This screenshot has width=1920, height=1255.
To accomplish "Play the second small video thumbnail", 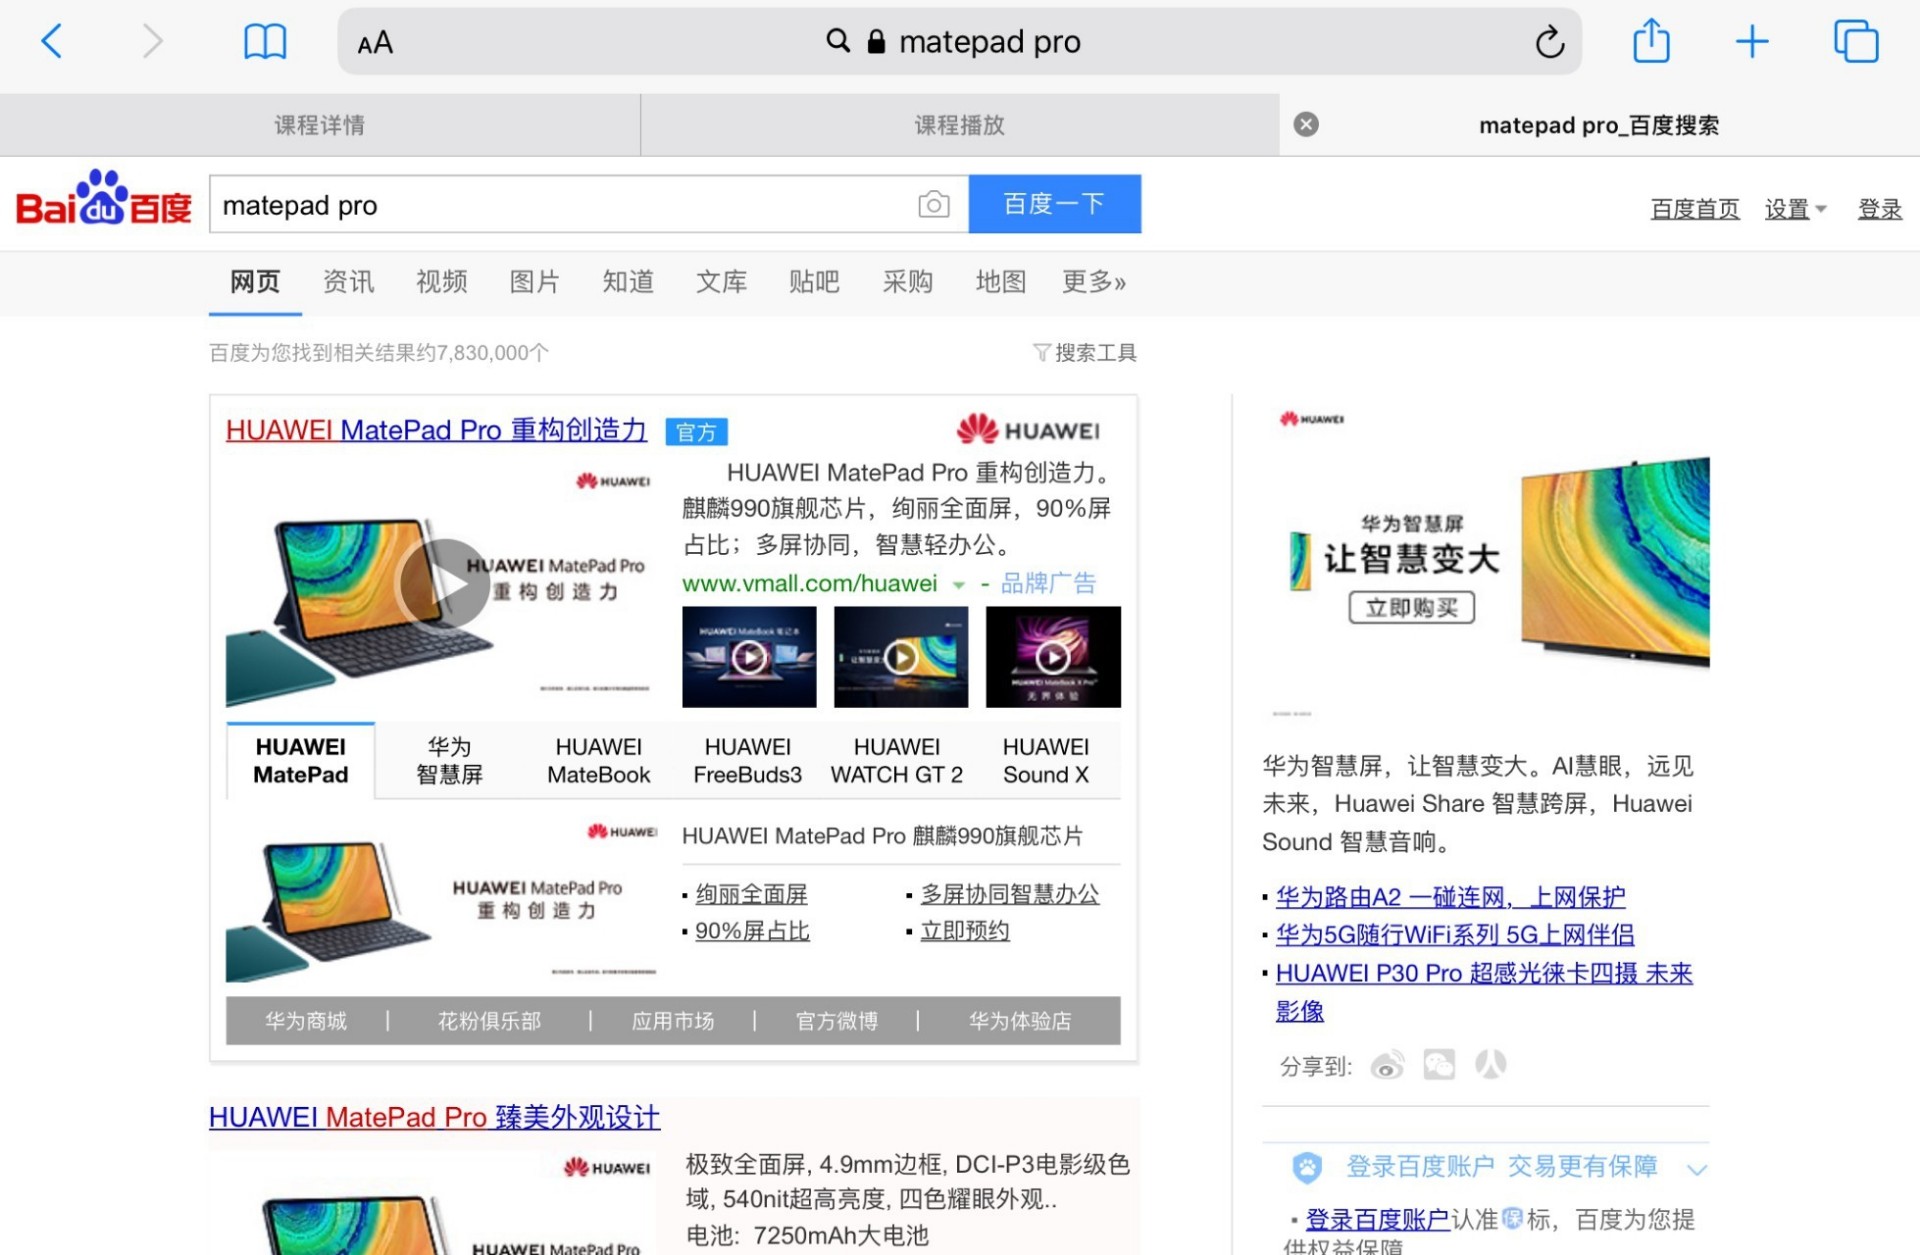I will click(x=901, y=657).
